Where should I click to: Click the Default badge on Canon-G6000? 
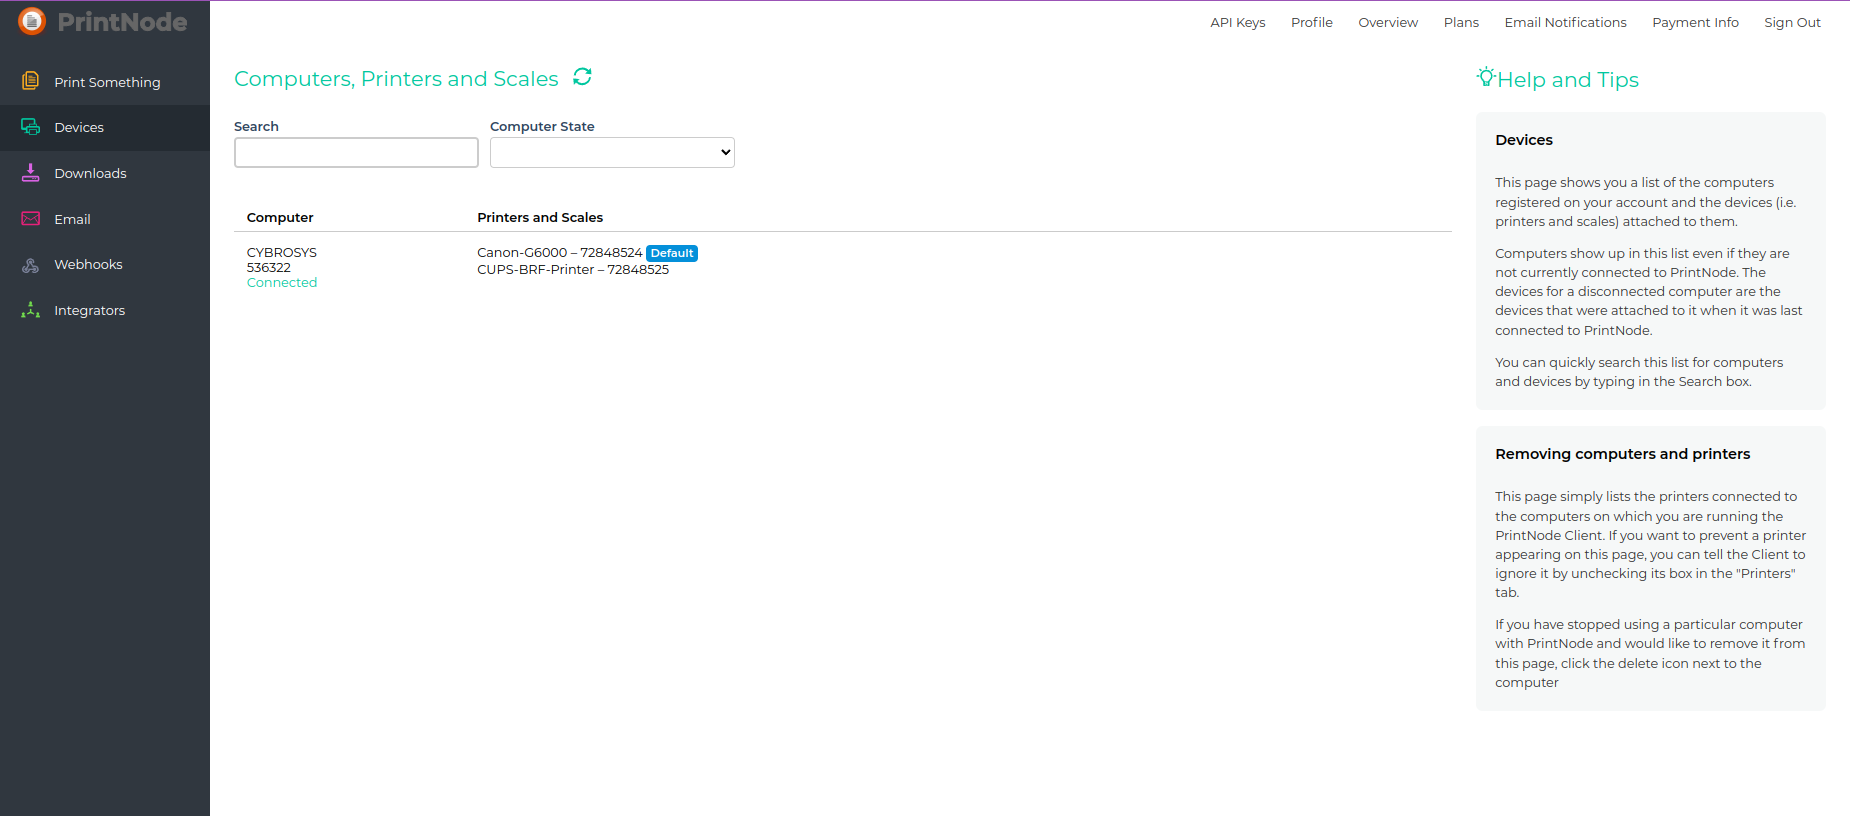point(672,253)
